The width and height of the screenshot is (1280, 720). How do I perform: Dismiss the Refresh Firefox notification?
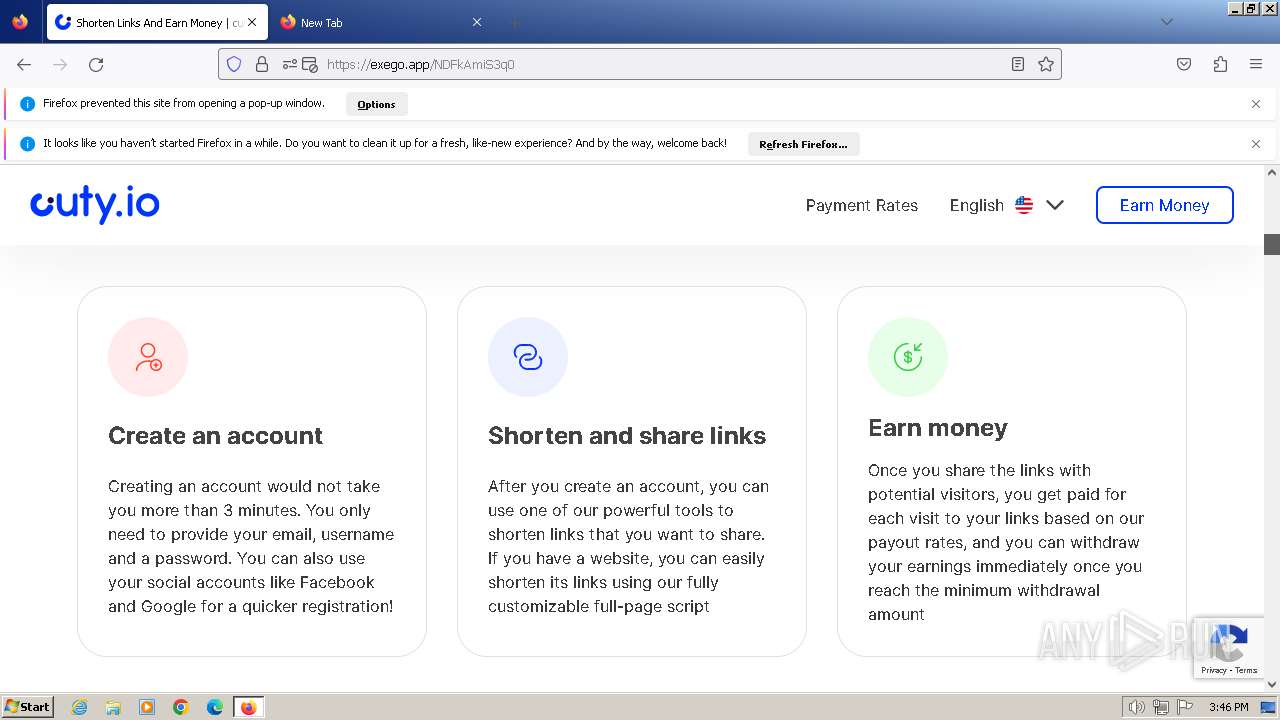pyautogui.click(x=1256, y=144)
